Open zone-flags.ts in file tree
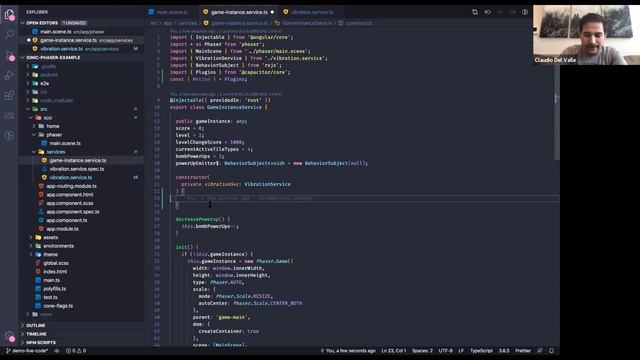Image resolution: width=640 pixels, height=360 pixels. pos(58,306)
